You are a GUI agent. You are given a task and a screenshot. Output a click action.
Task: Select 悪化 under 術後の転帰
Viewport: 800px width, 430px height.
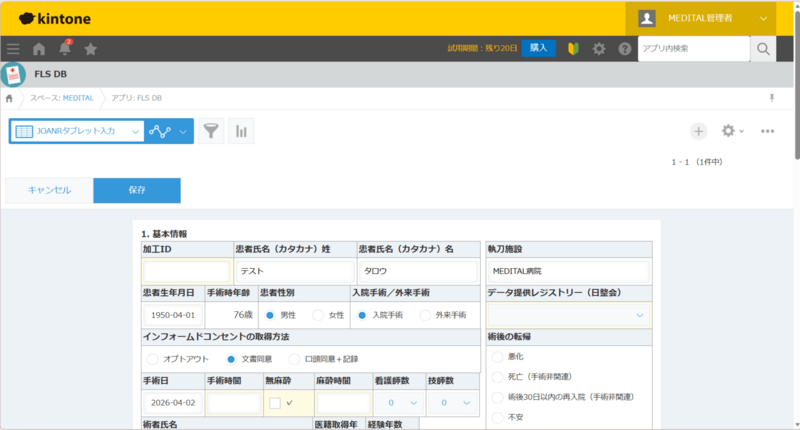(497, 357)
